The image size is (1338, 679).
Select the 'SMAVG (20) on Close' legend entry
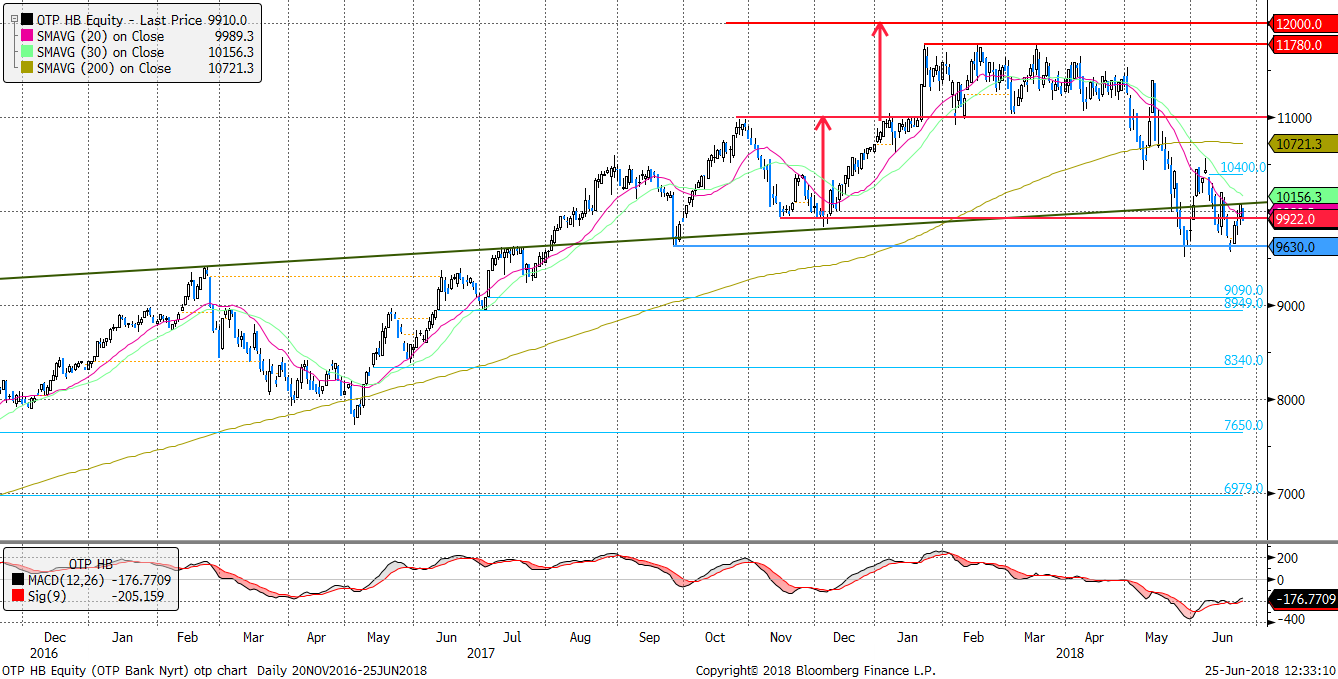[100, 36]
